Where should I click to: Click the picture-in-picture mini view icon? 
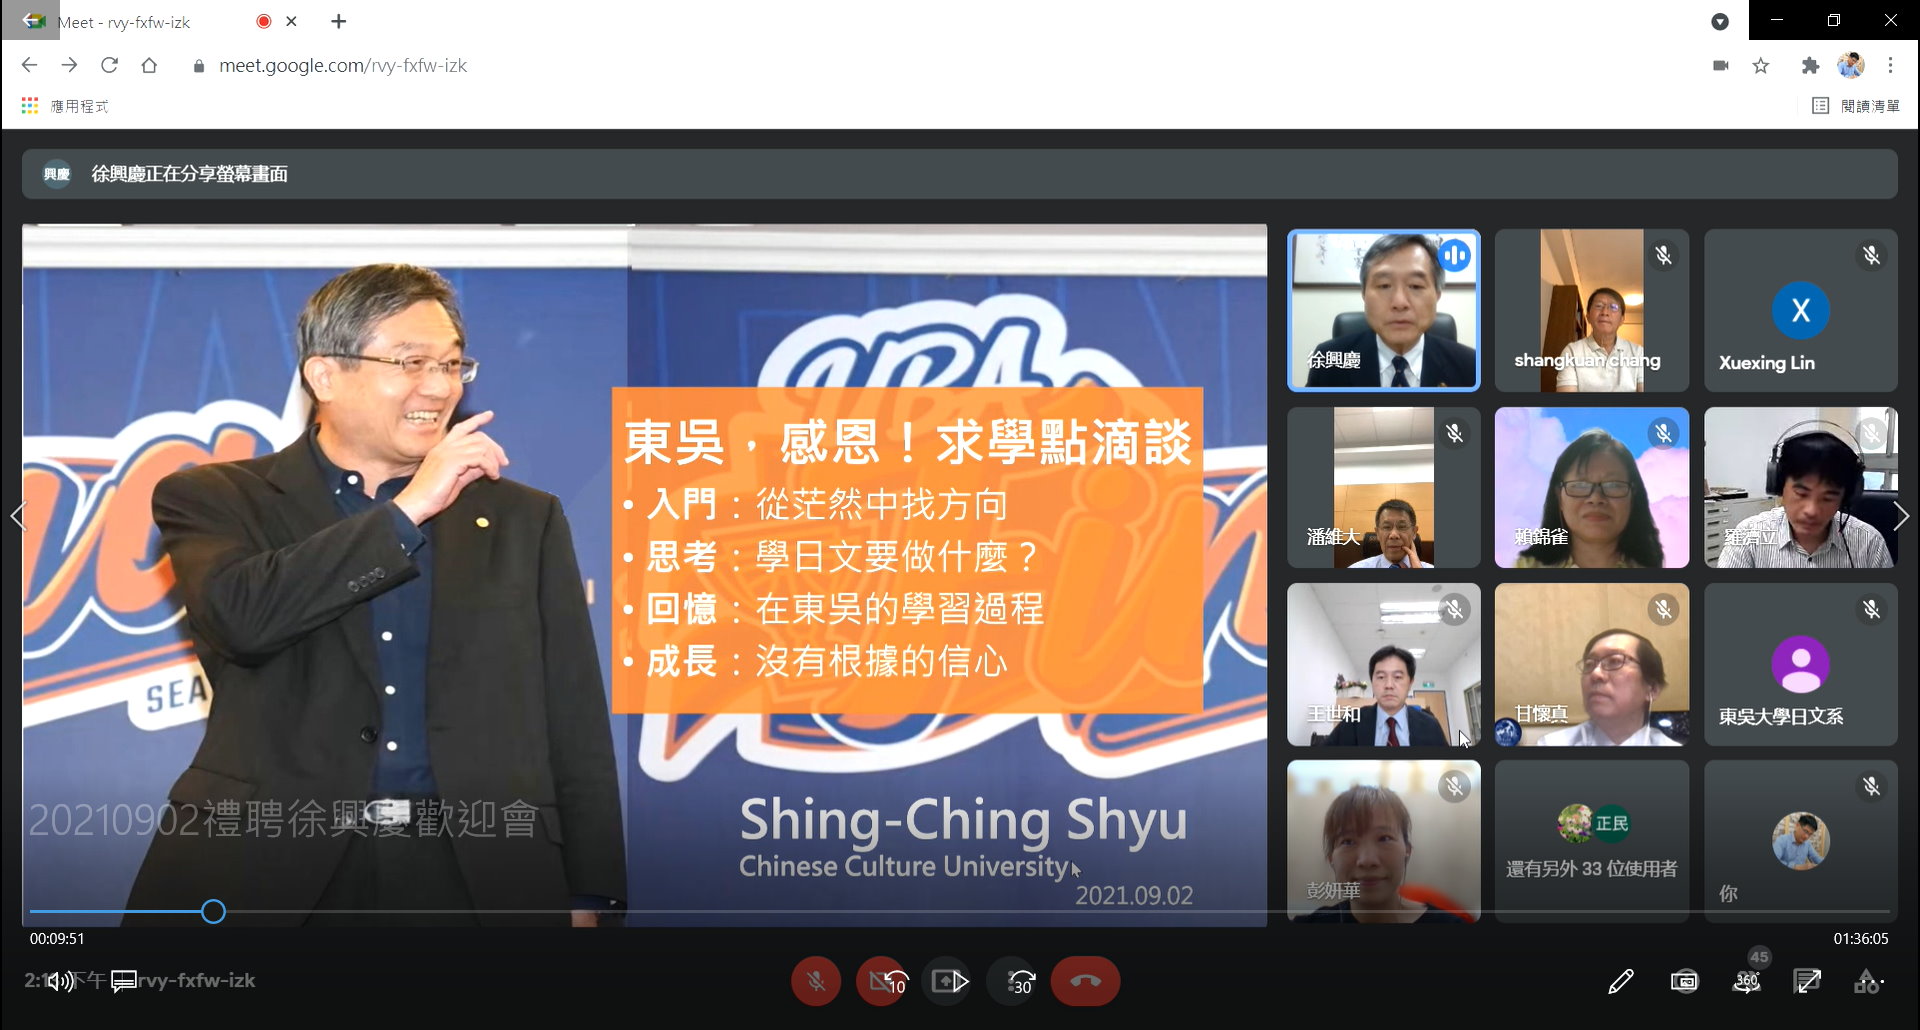(1684, 981)
